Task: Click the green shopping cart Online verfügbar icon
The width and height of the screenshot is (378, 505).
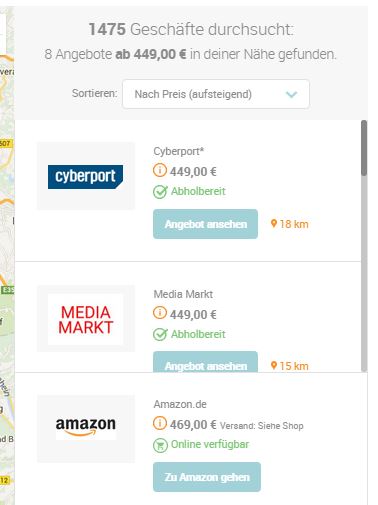Action: coord(160,445)
